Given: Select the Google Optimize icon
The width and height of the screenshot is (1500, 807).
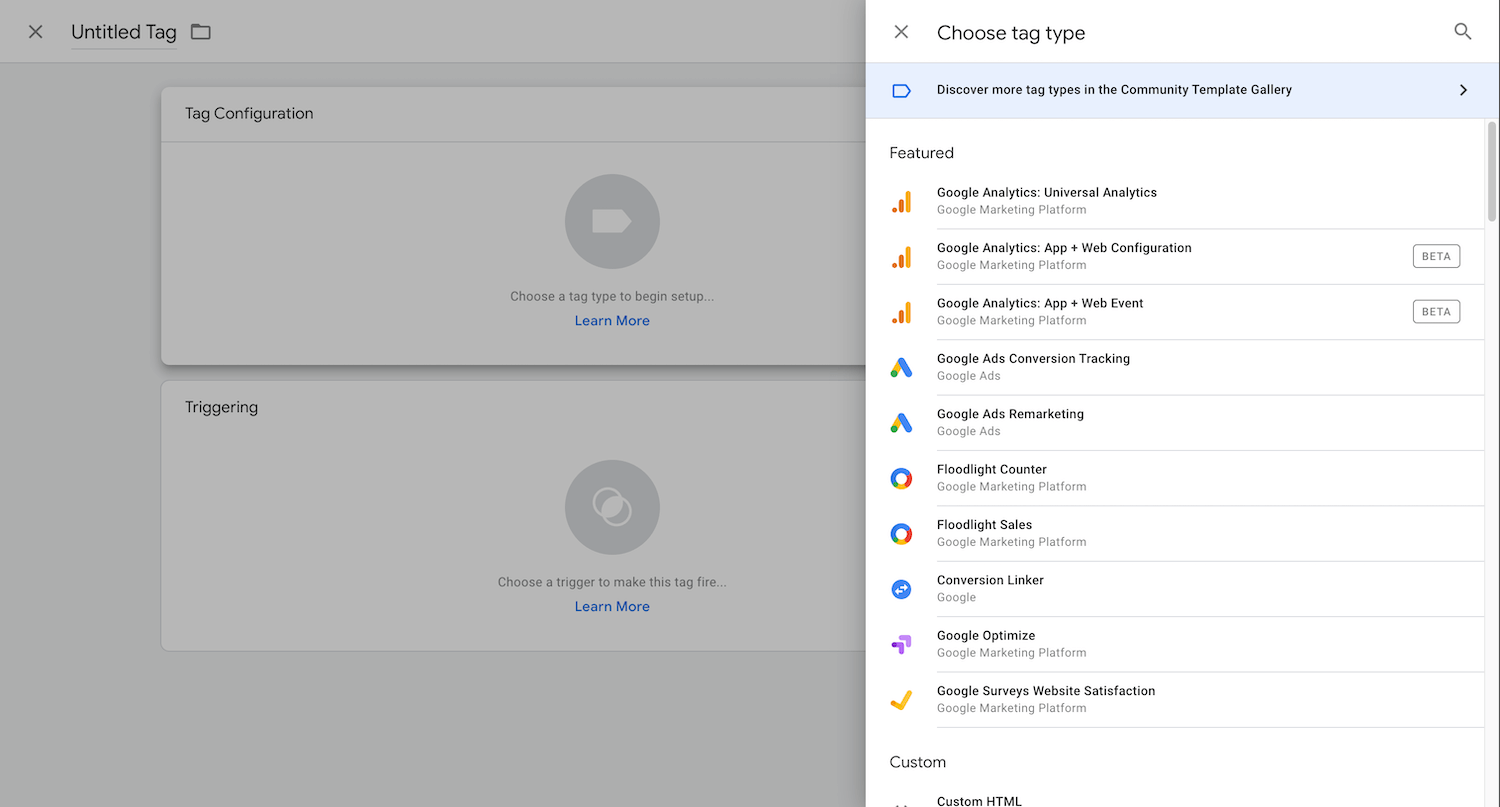Looking at the screenshot, I should click(x=901, y=644).
